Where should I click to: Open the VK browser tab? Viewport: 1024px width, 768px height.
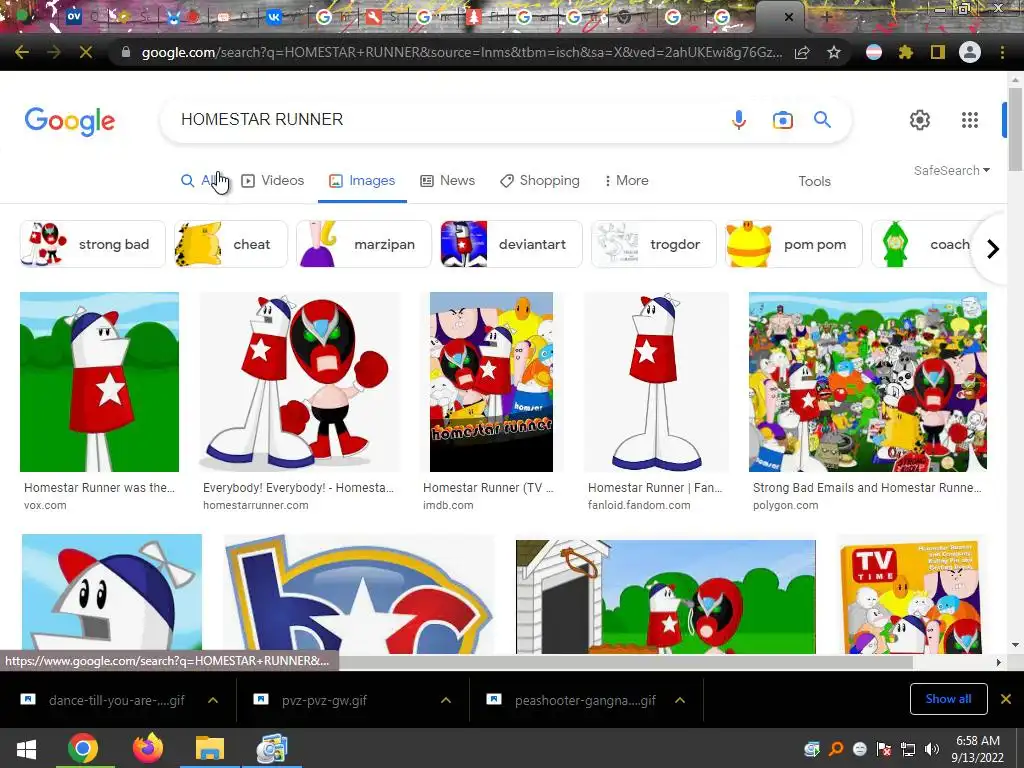275,18
